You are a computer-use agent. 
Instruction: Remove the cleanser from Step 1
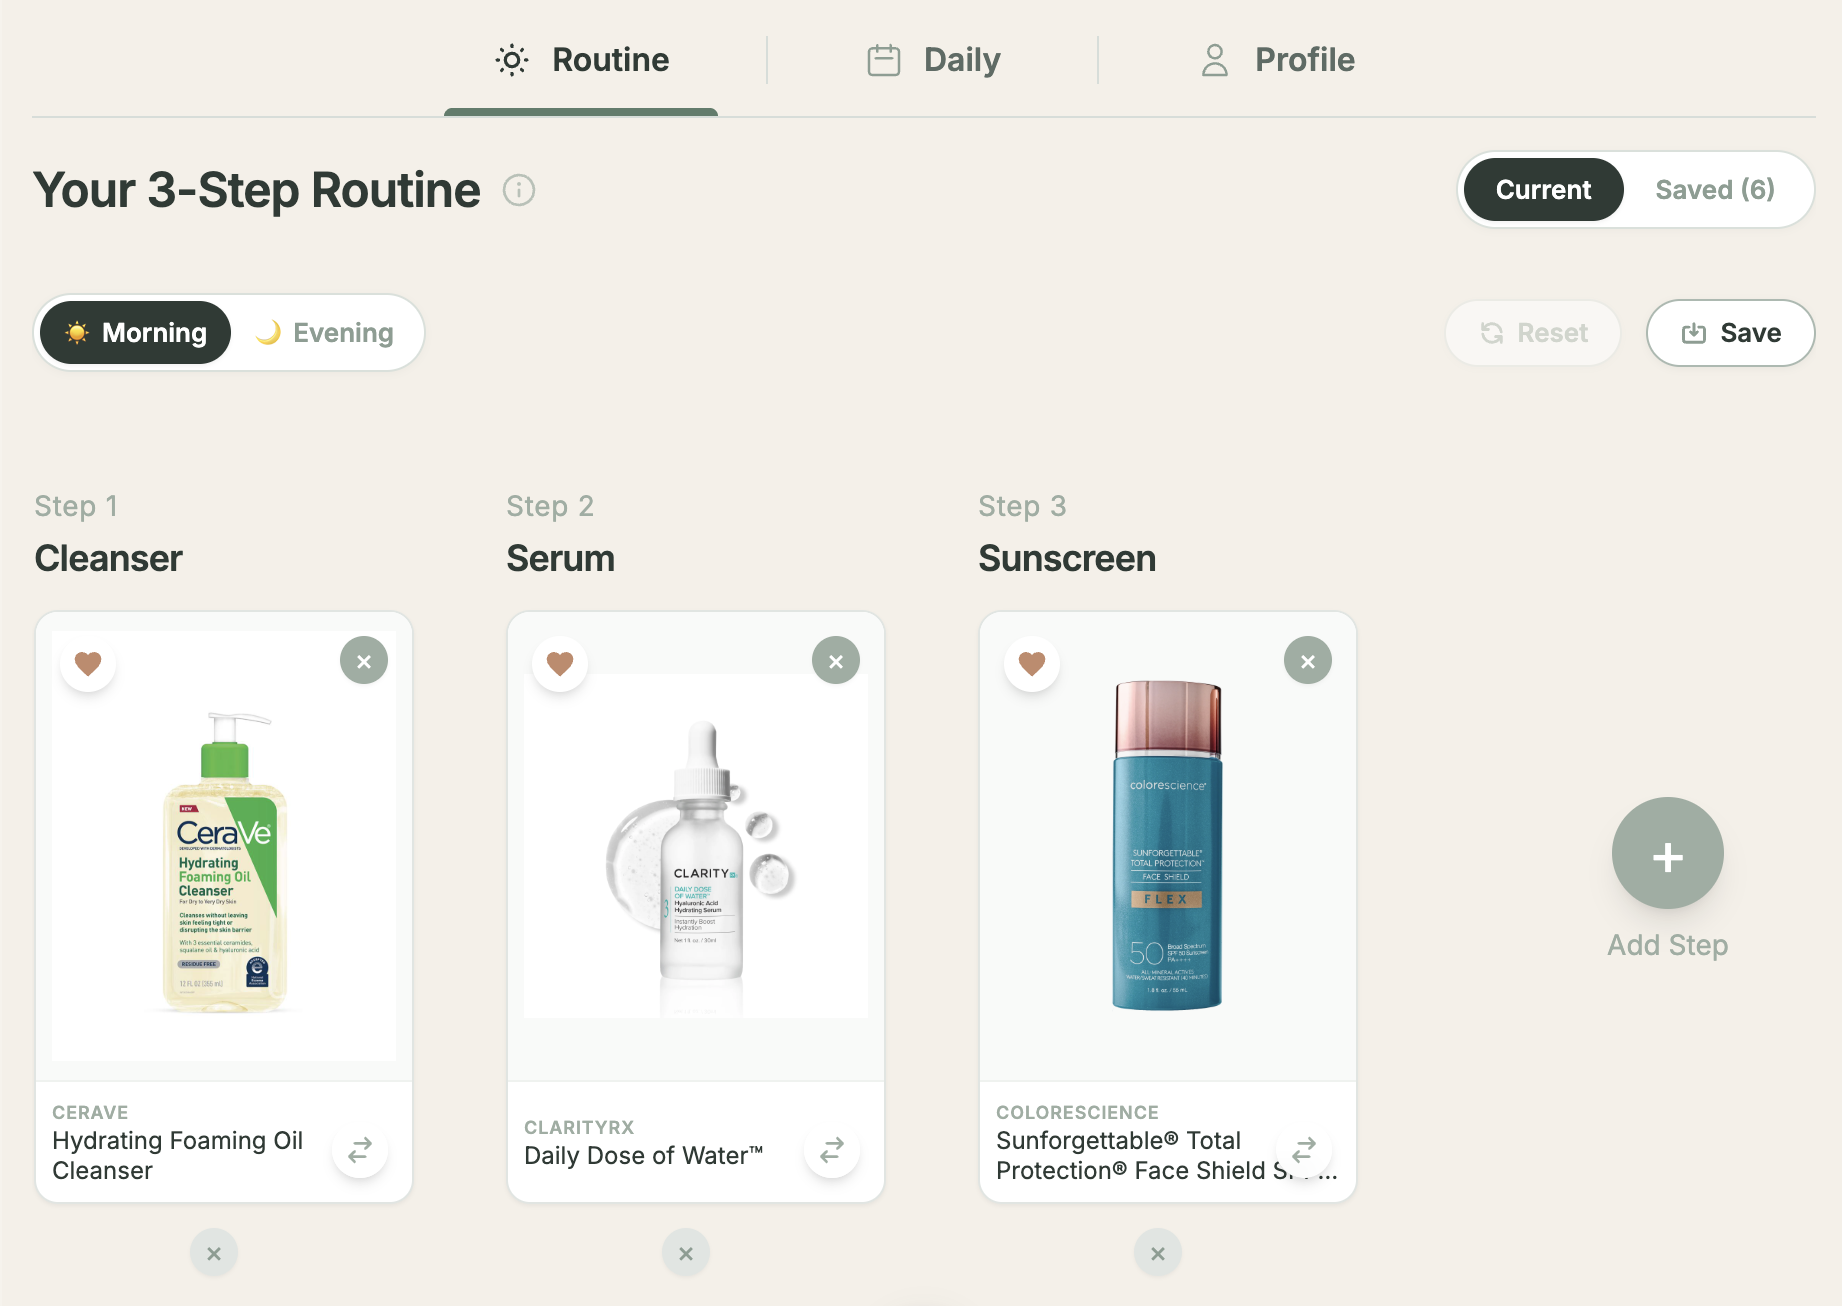pyautogui.click(x=364, y=660)
